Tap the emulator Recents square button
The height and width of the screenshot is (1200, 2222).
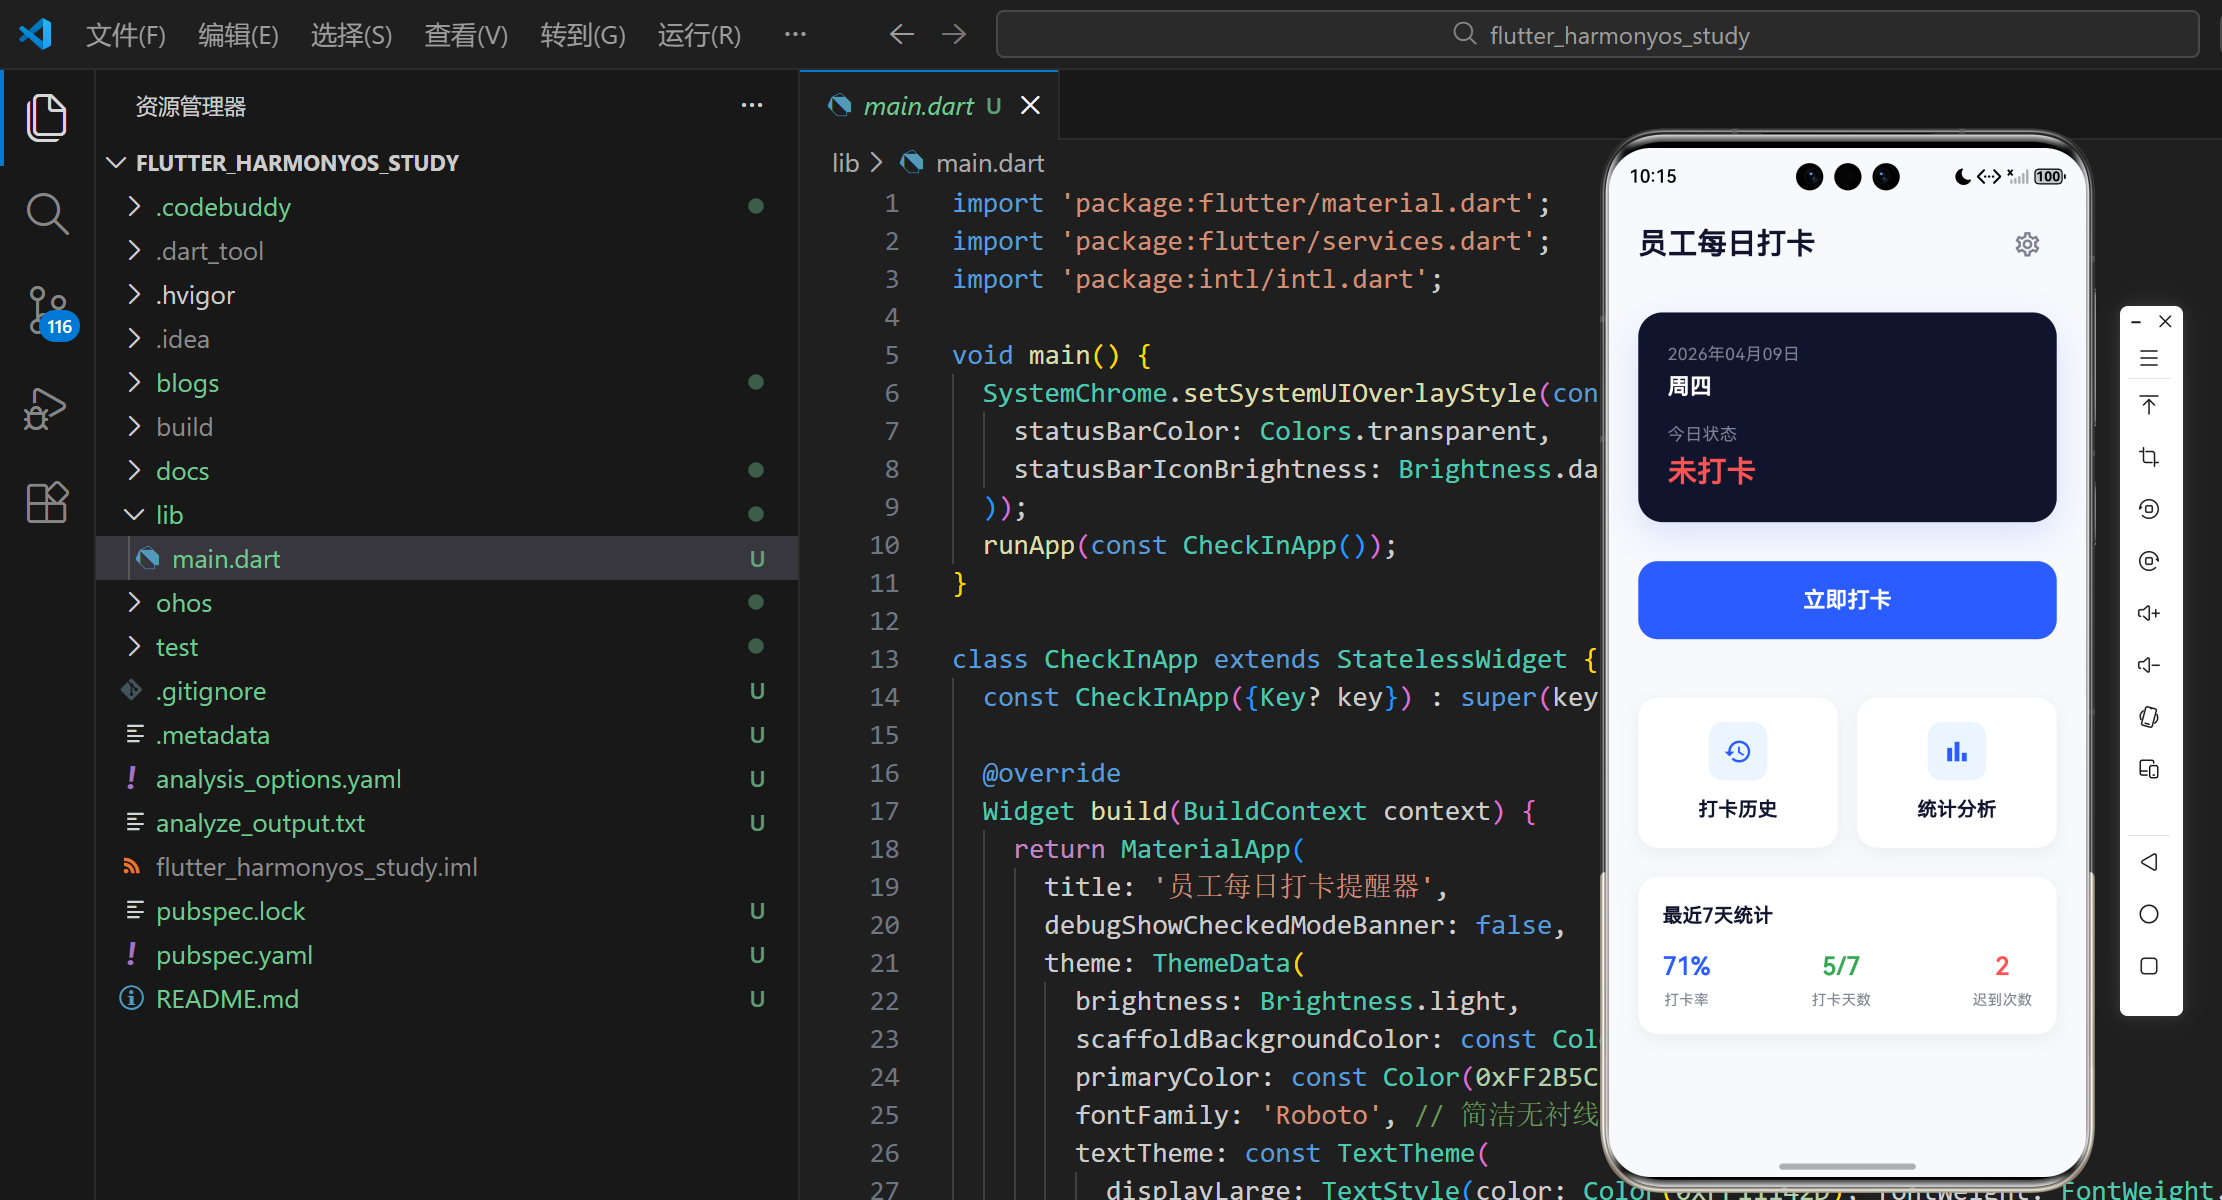[x=2149, y=966]
